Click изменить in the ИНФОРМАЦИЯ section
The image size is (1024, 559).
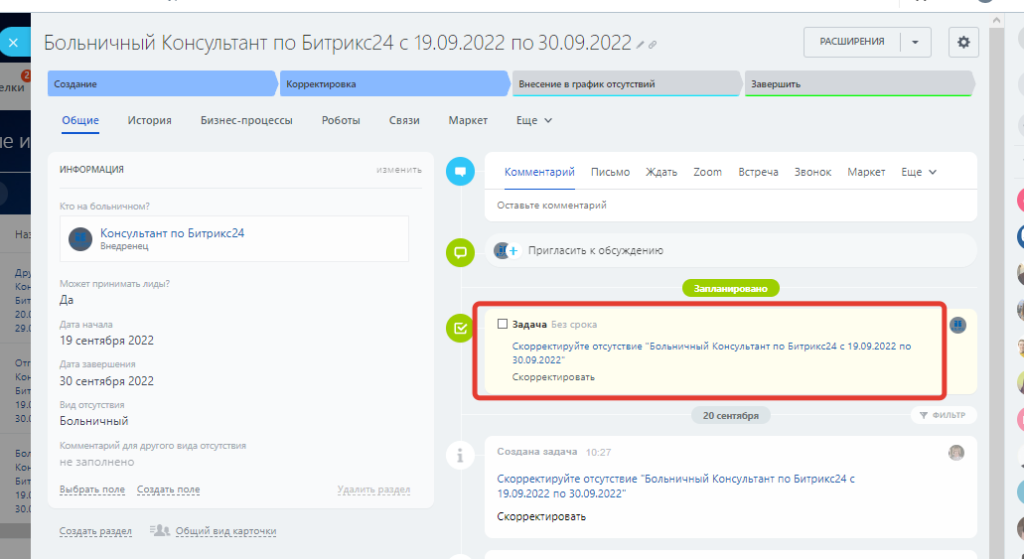(x=399, y=170)
